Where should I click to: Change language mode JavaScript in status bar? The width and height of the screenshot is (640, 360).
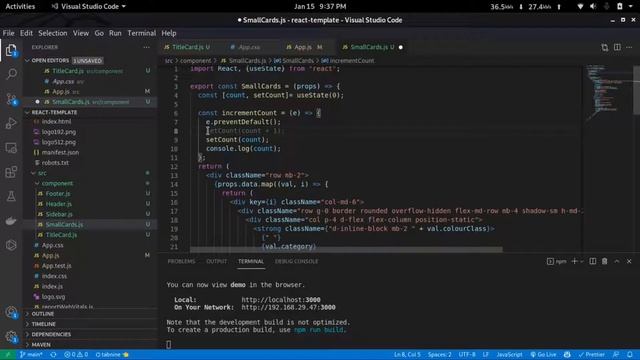[x=509, y=355]
